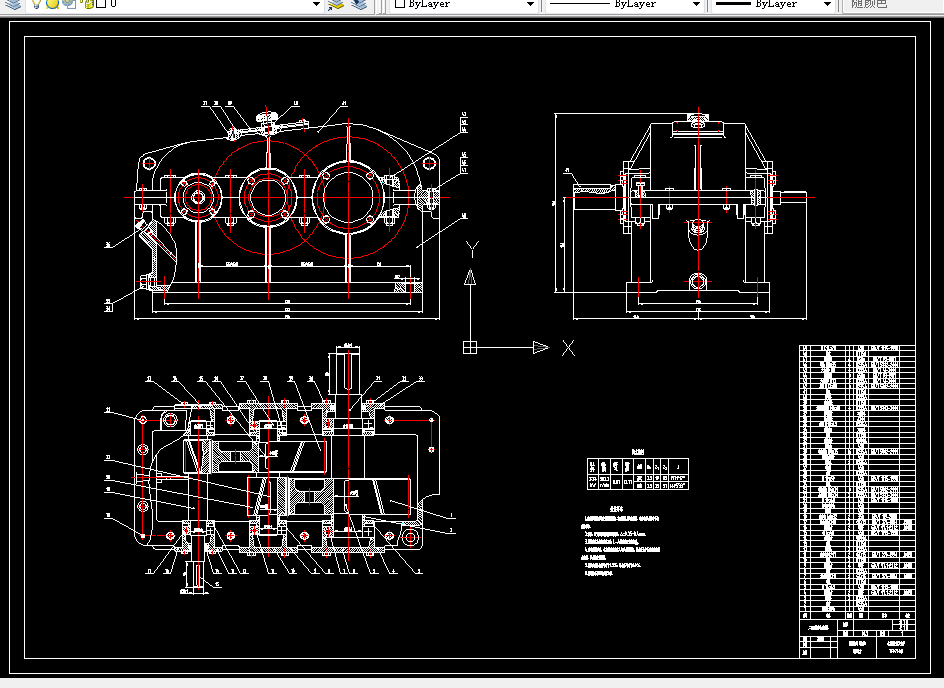This screenshot has height=688, width=944.
Task: Open the ByLayer color control dropdown
Action: [464, 4]
